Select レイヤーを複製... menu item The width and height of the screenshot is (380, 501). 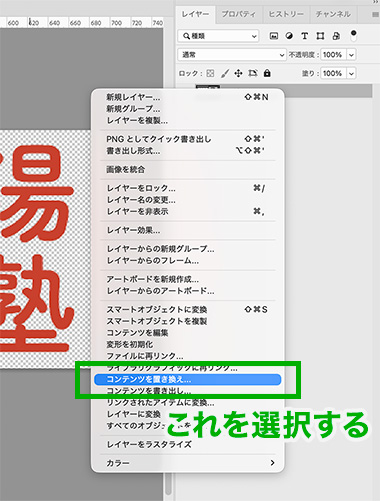click(x=188, y=120)
